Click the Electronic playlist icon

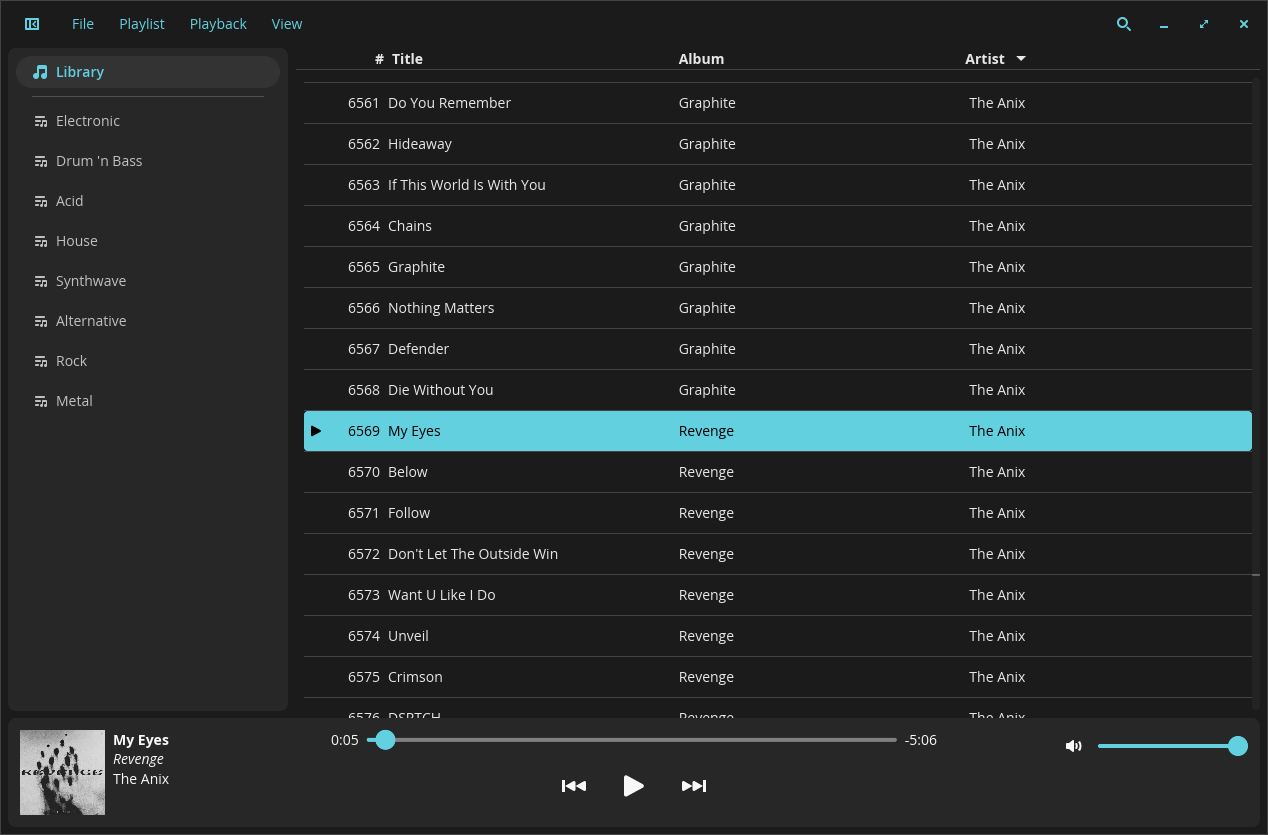click(41, 121)
